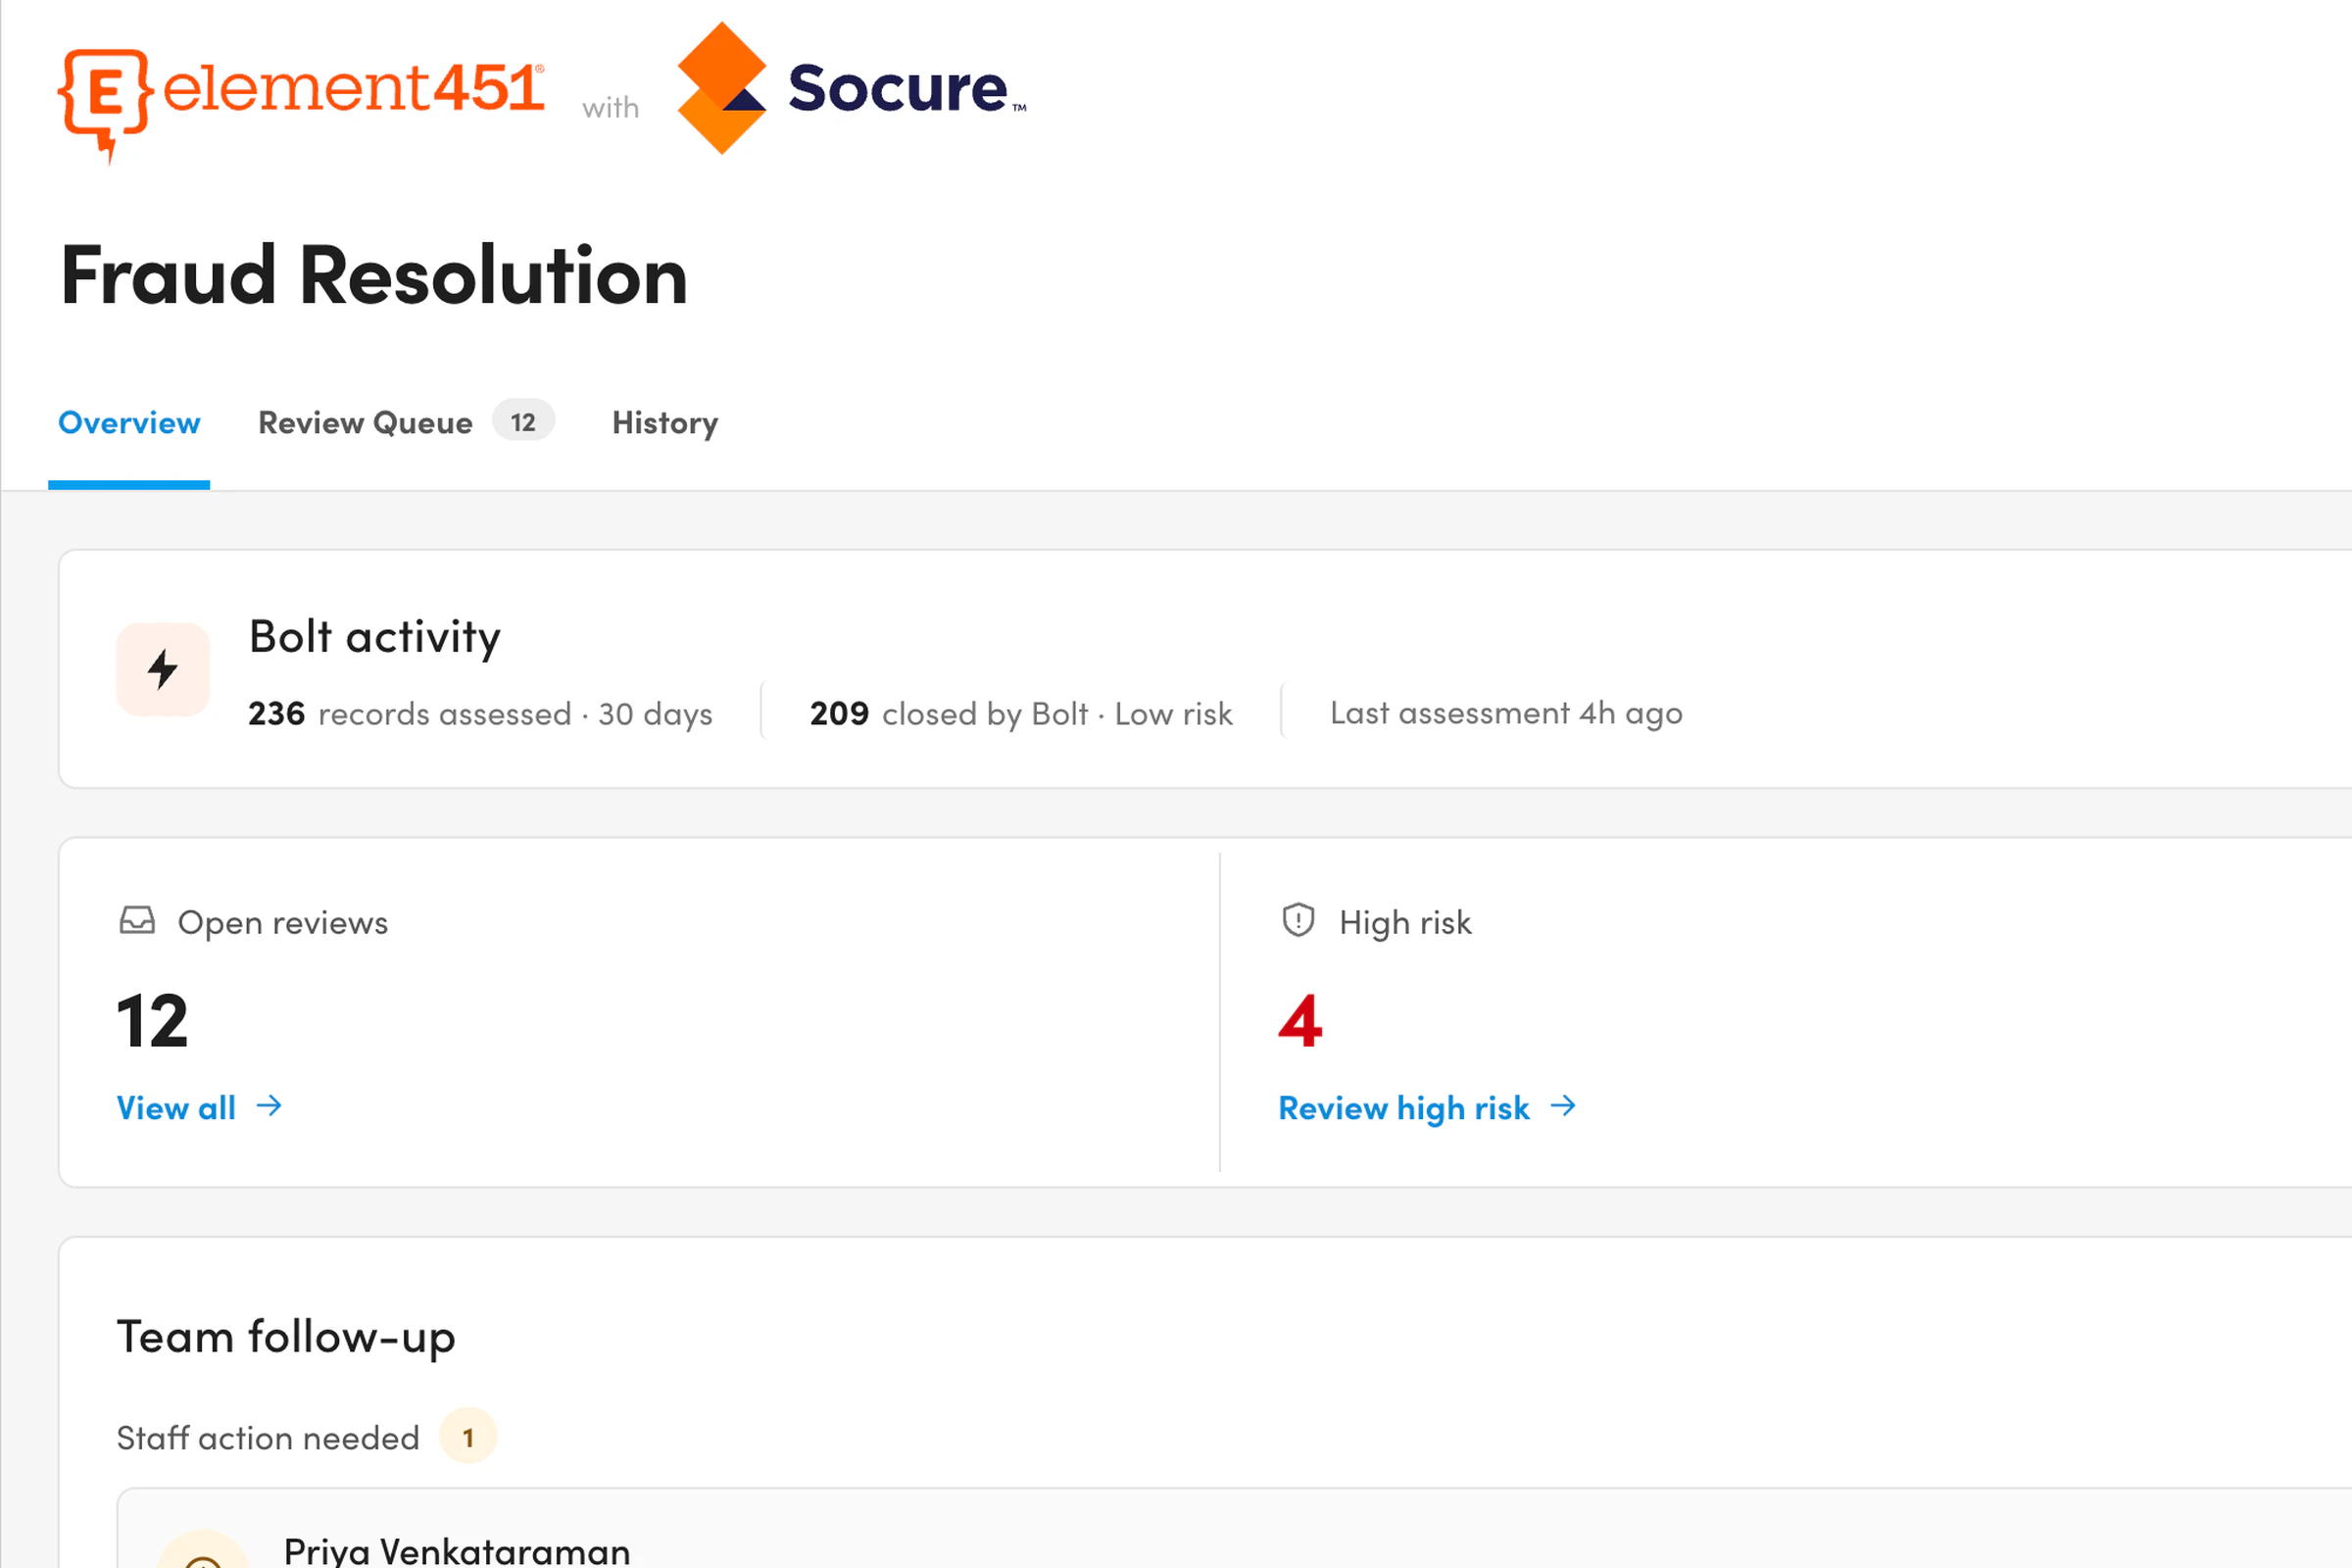Click the Review high risk link

1404,1108
